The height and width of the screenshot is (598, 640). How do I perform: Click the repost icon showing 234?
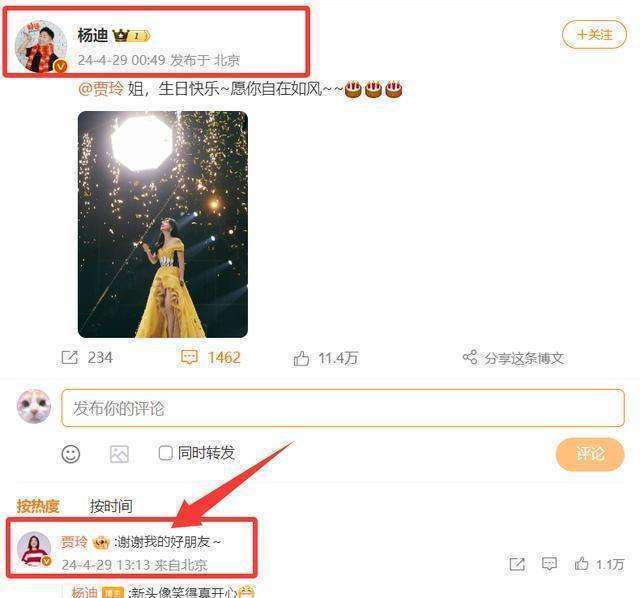coord(69,357)
